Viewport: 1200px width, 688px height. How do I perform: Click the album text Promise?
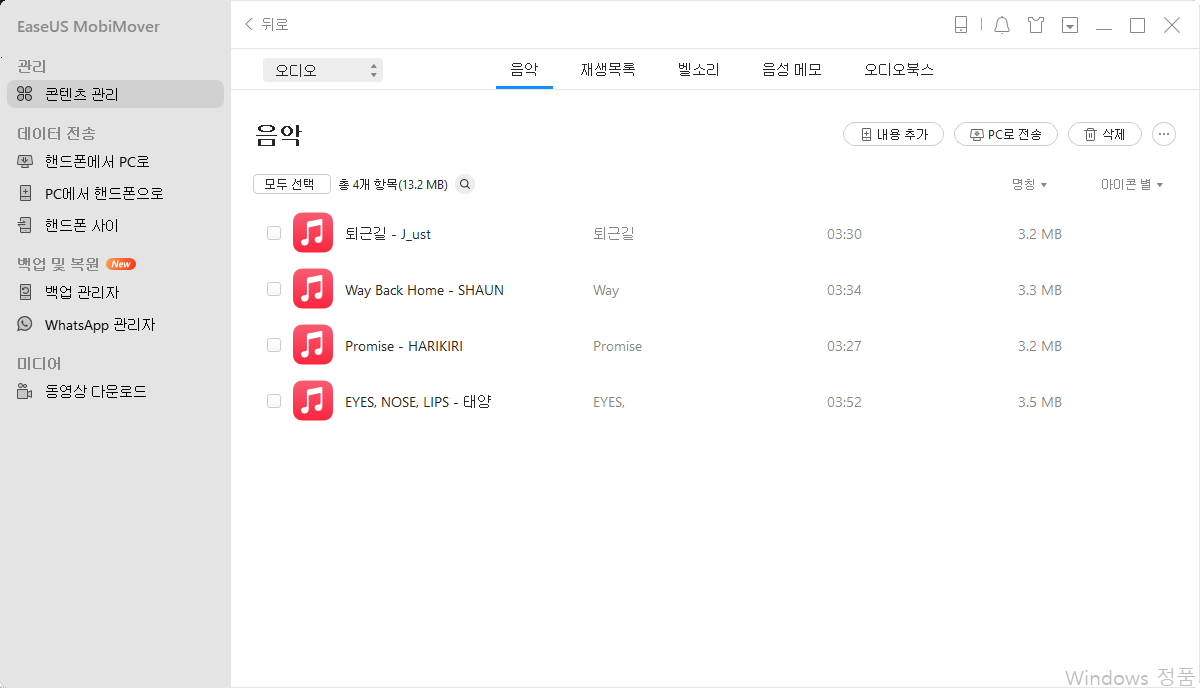[618, 346]
